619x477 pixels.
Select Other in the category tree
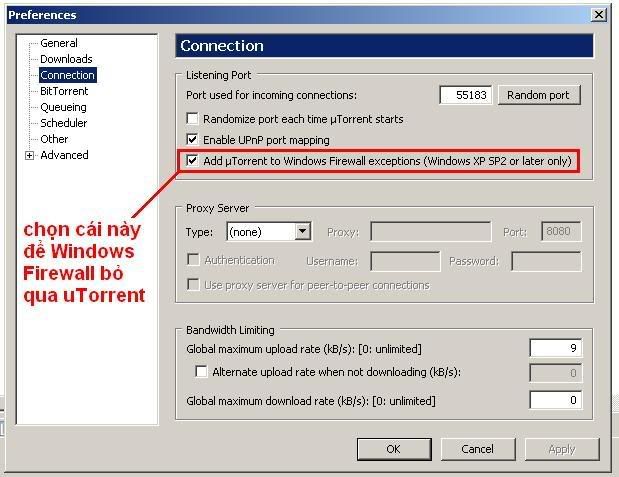point(54,139)
